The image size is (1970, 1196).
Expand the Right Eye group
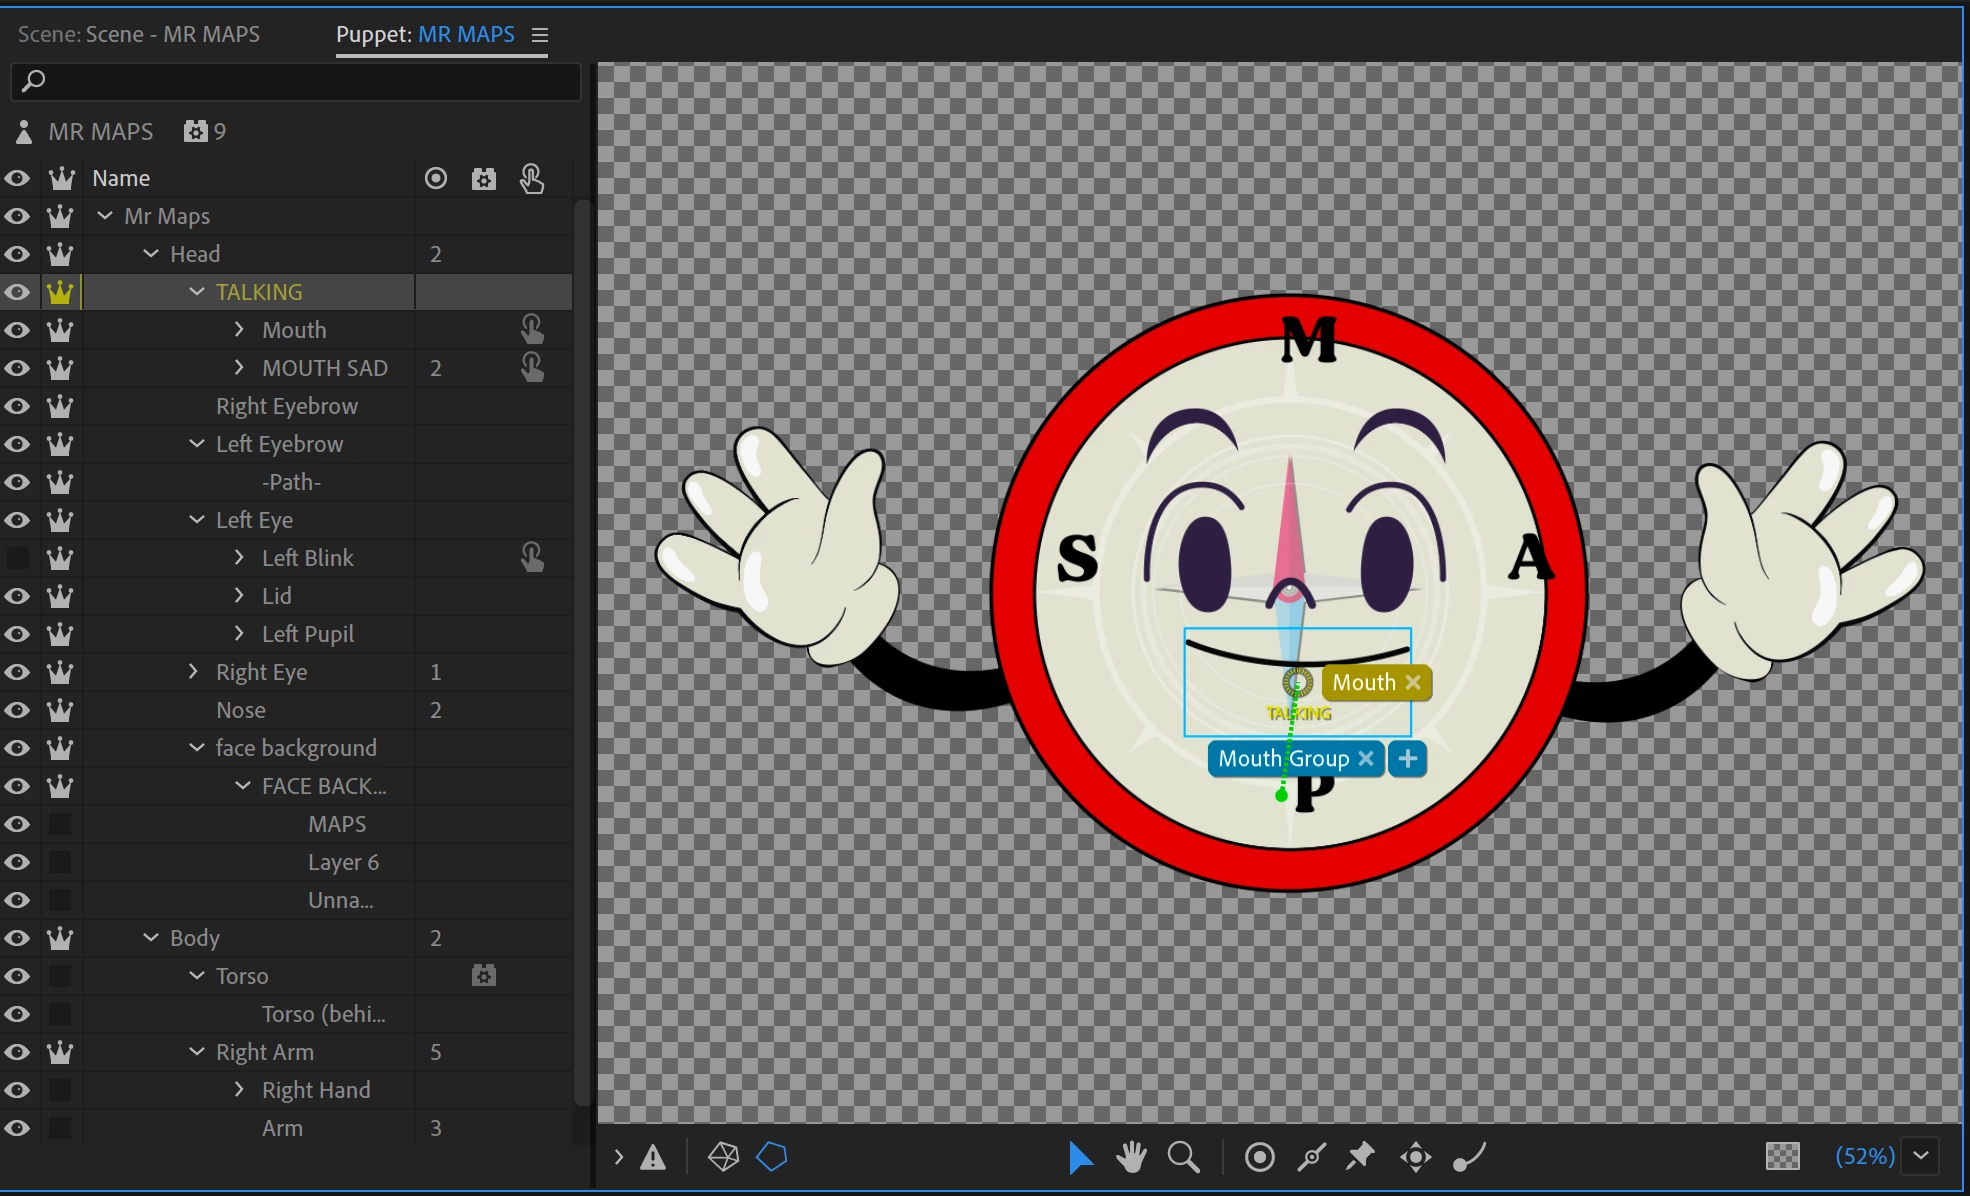point(195,672)
